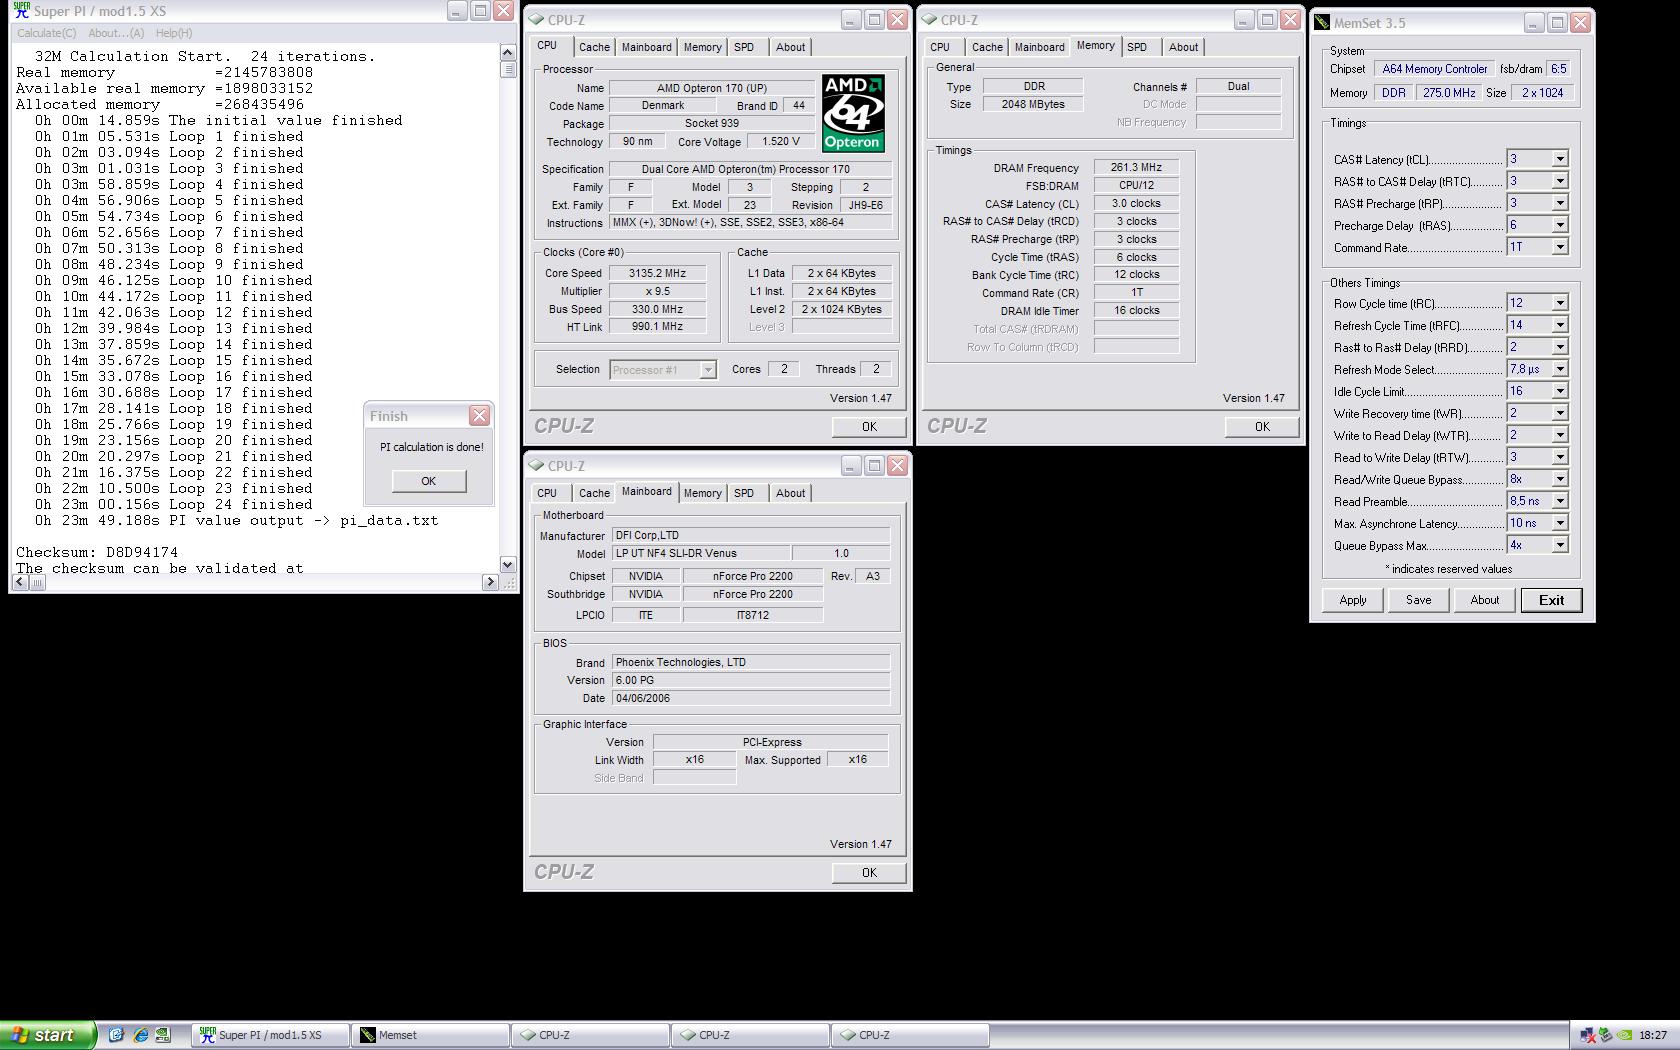Click Super PI horizontal scroll right arrow
1680x1050 pixels.
[491, 582]
